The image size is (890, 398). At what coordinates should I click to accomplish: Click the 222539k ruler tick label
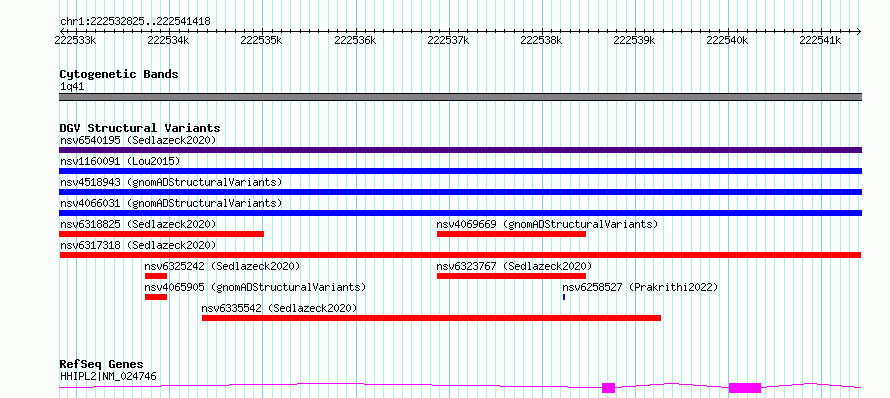coord(635,41)
